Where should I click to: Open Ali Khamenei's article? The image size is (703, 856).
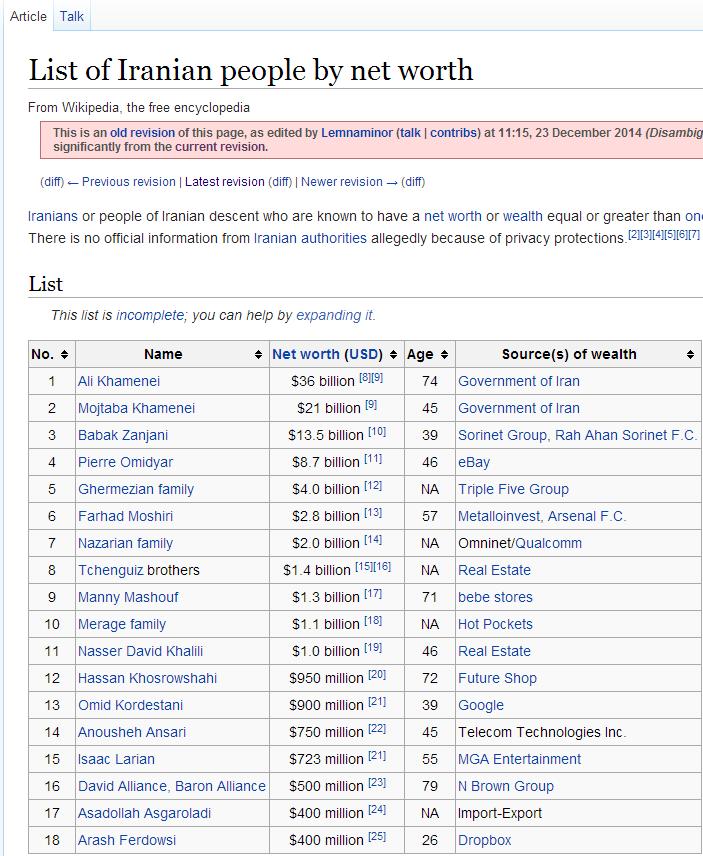point(119,381)
